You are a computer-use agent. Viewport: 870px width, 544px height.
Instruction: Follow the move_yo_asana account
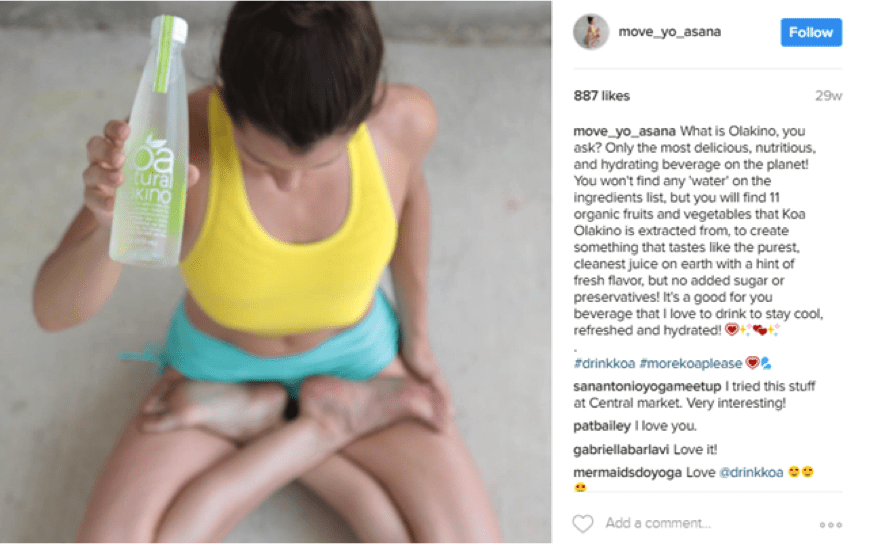coord(811,32)
